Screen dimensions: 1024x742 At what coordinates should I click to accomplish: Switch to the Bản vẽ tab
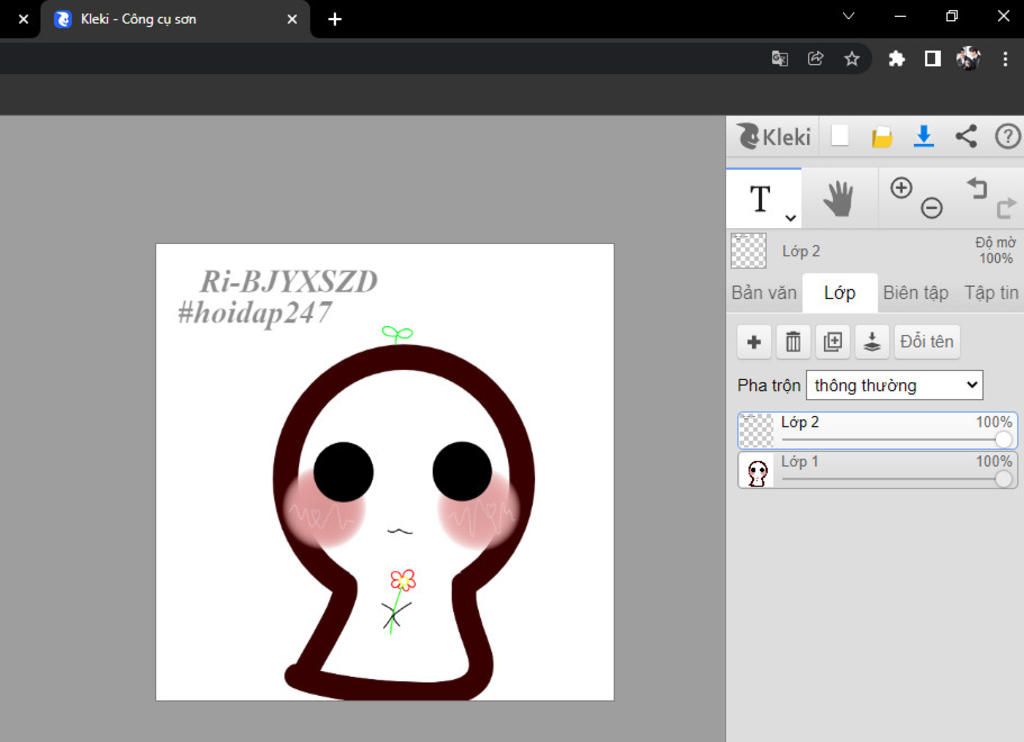pos(764,293)
